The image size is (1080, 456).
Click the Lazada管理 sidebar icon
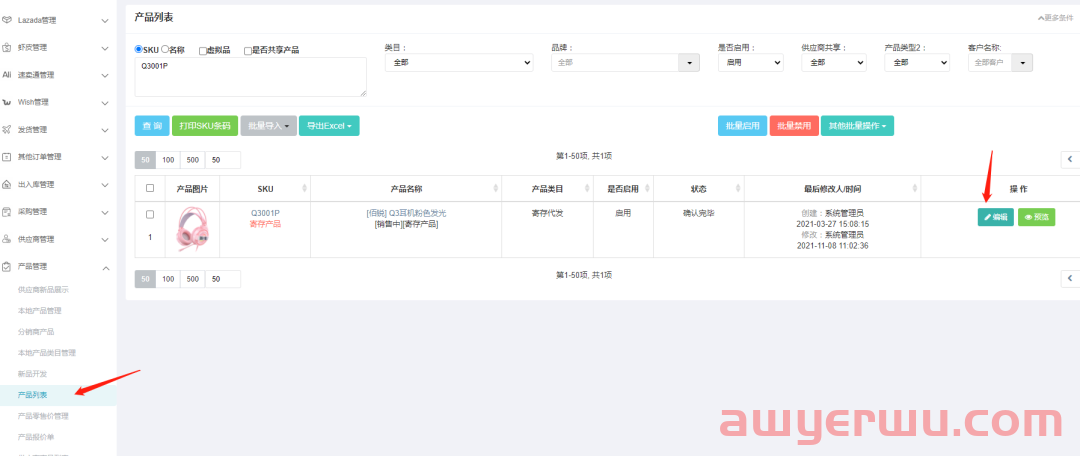click(x=8, y=20)
